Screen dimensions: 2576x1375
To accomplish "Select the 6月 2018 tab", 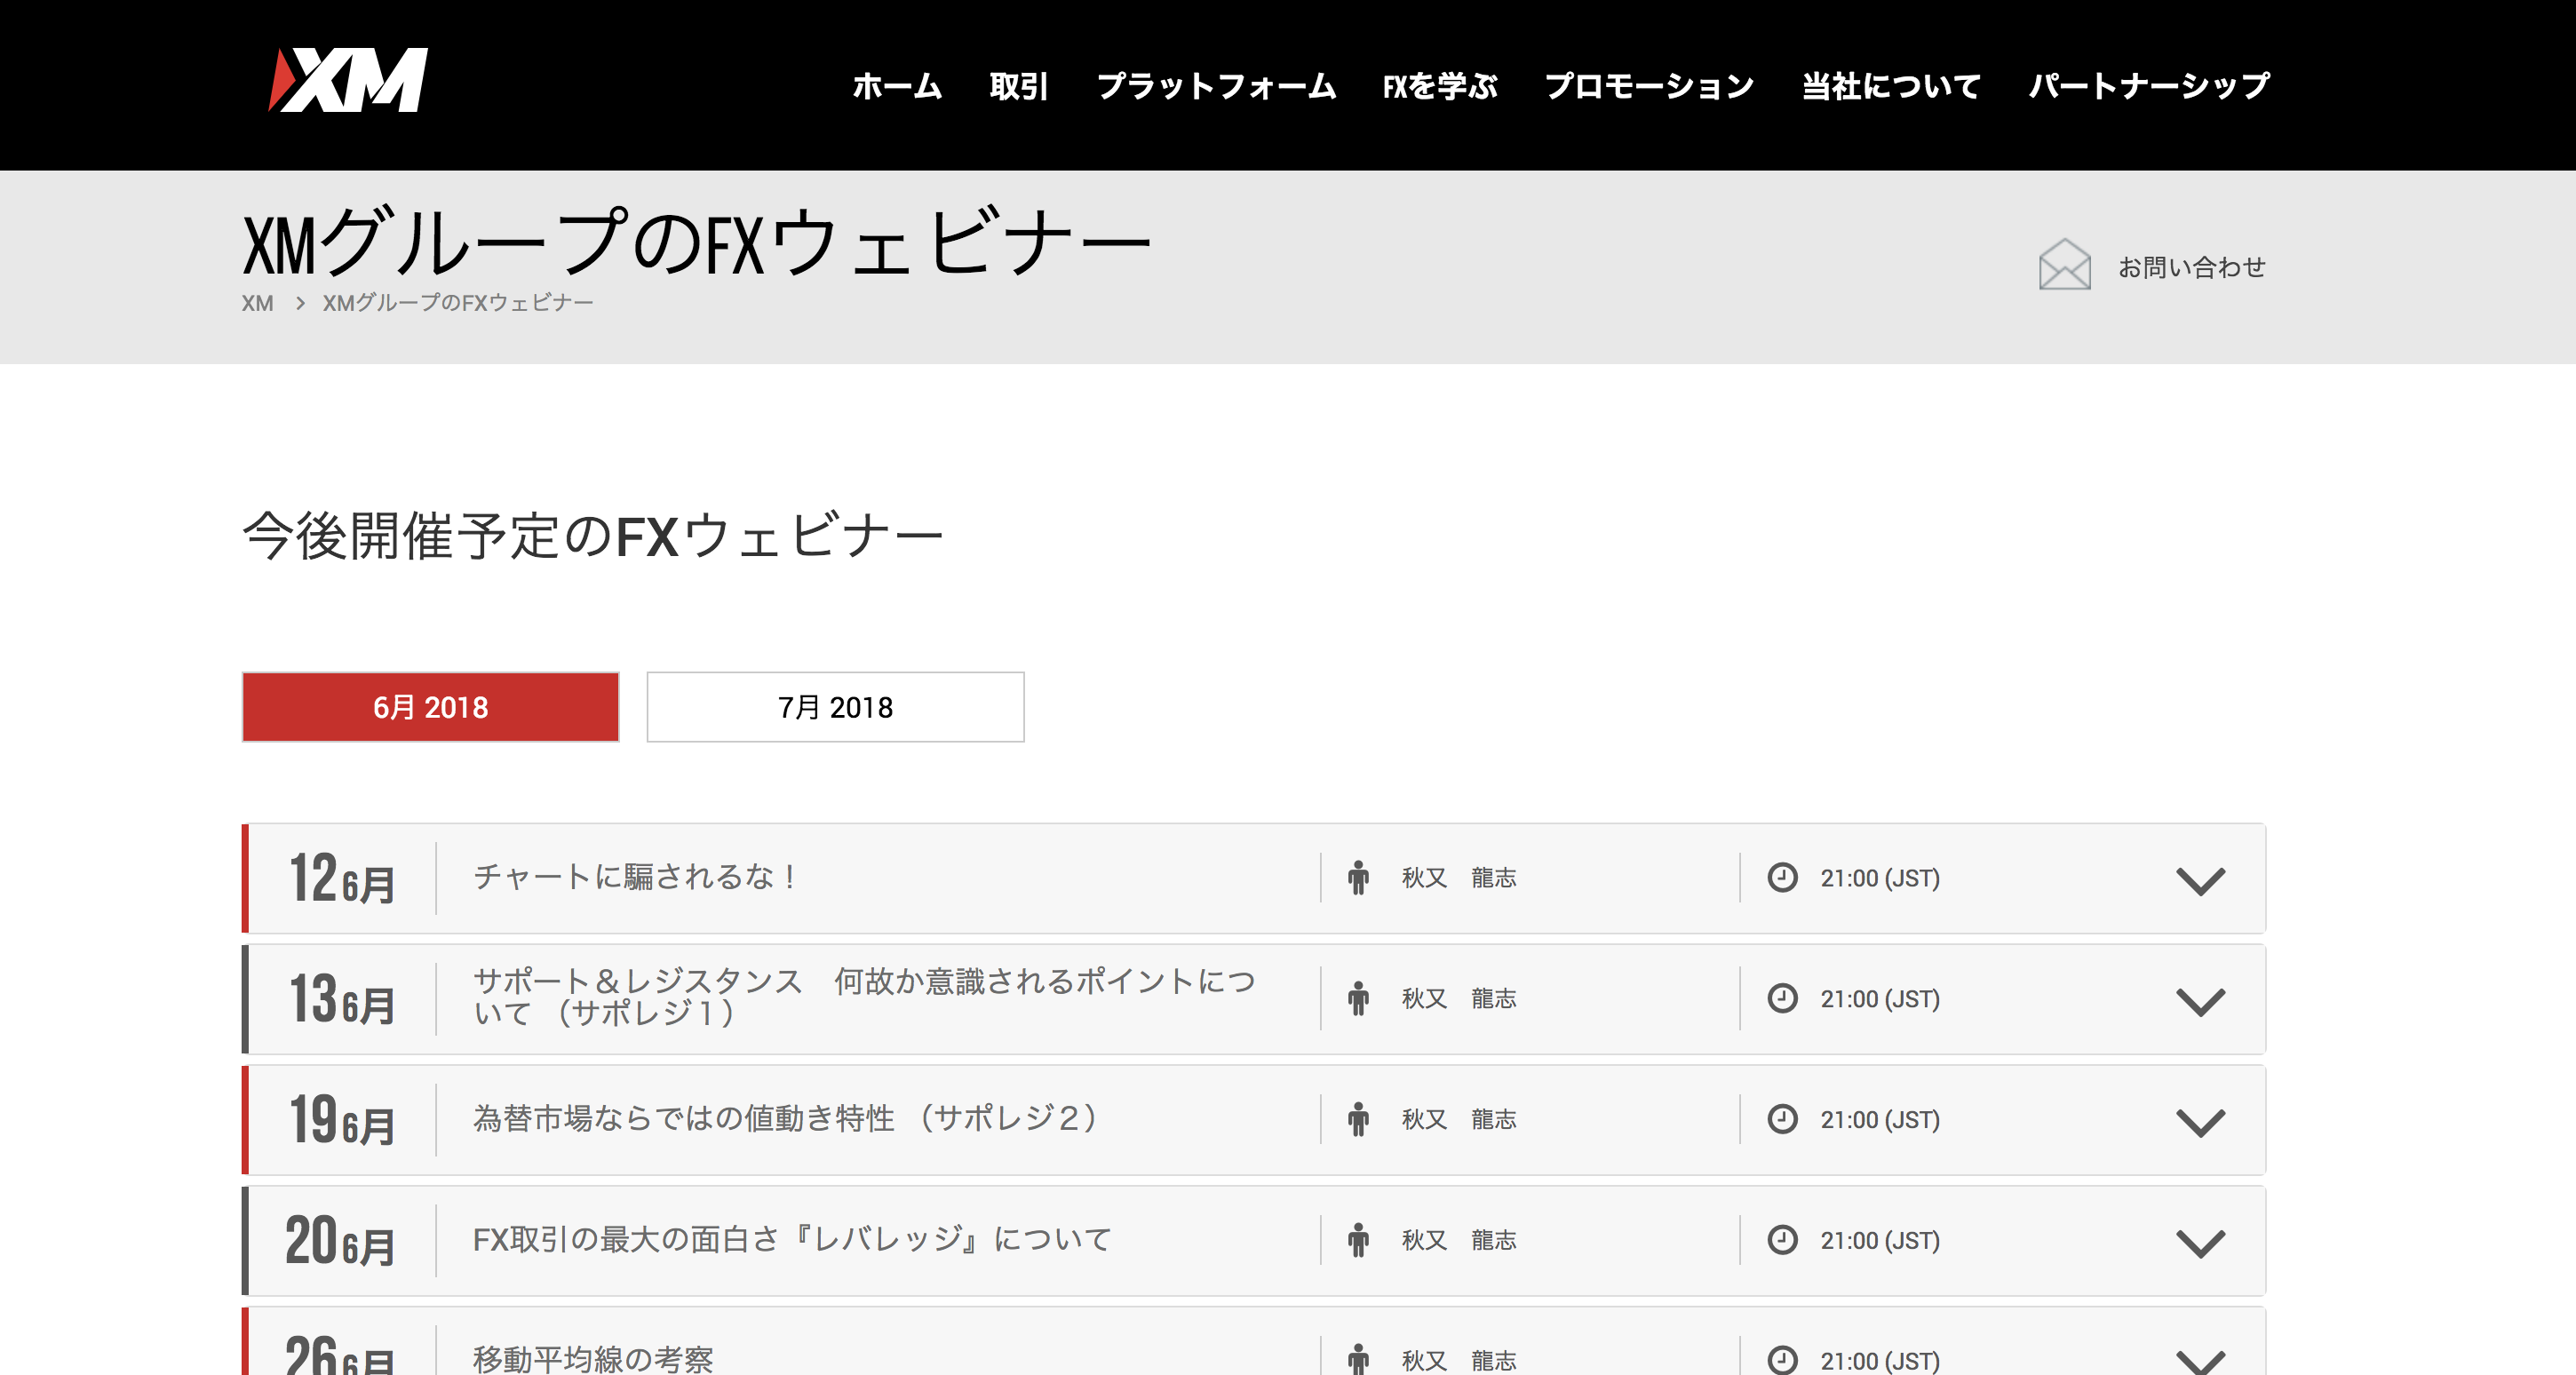I will pos(431,707).
